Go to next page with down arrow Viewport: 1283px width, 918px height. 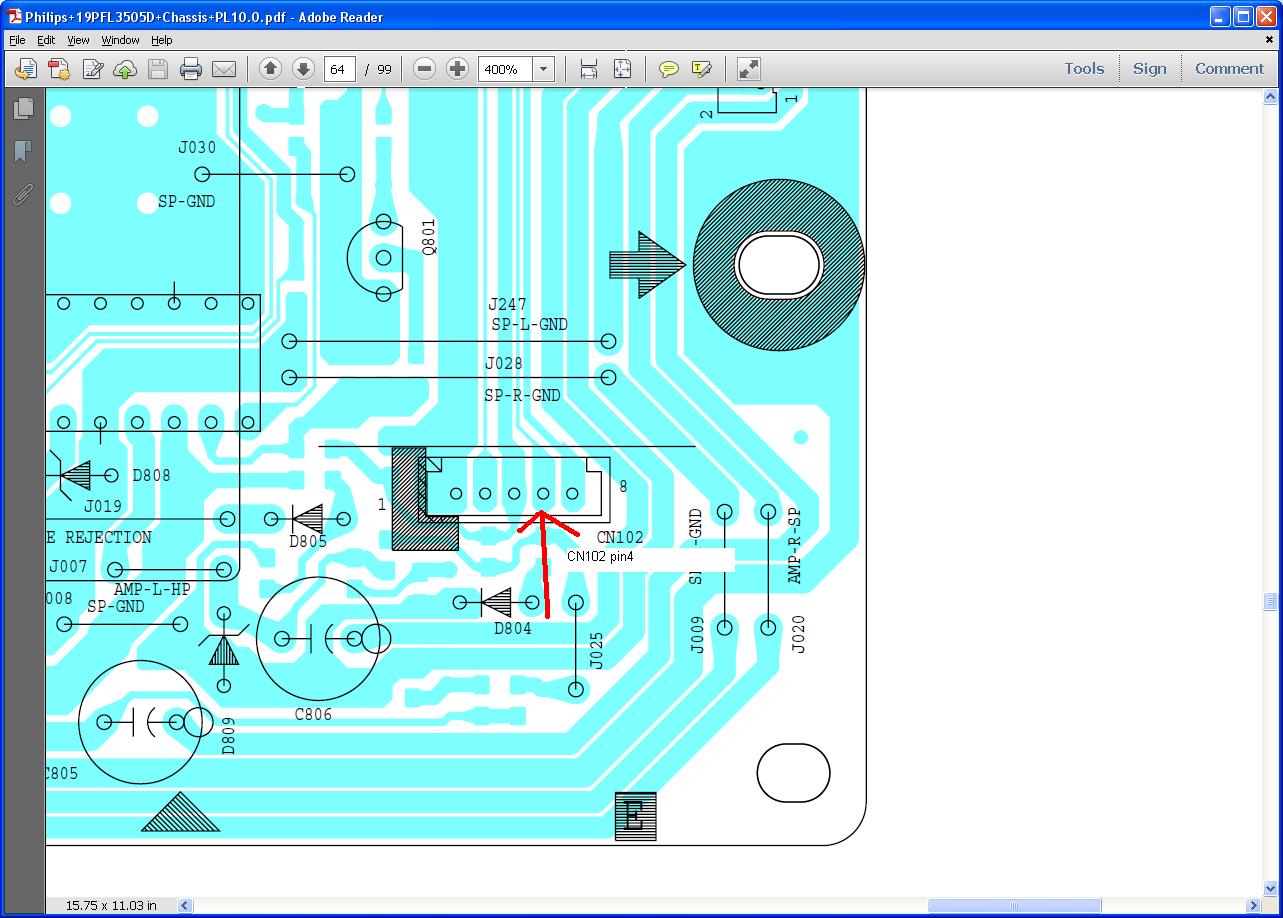coord(303,69)
